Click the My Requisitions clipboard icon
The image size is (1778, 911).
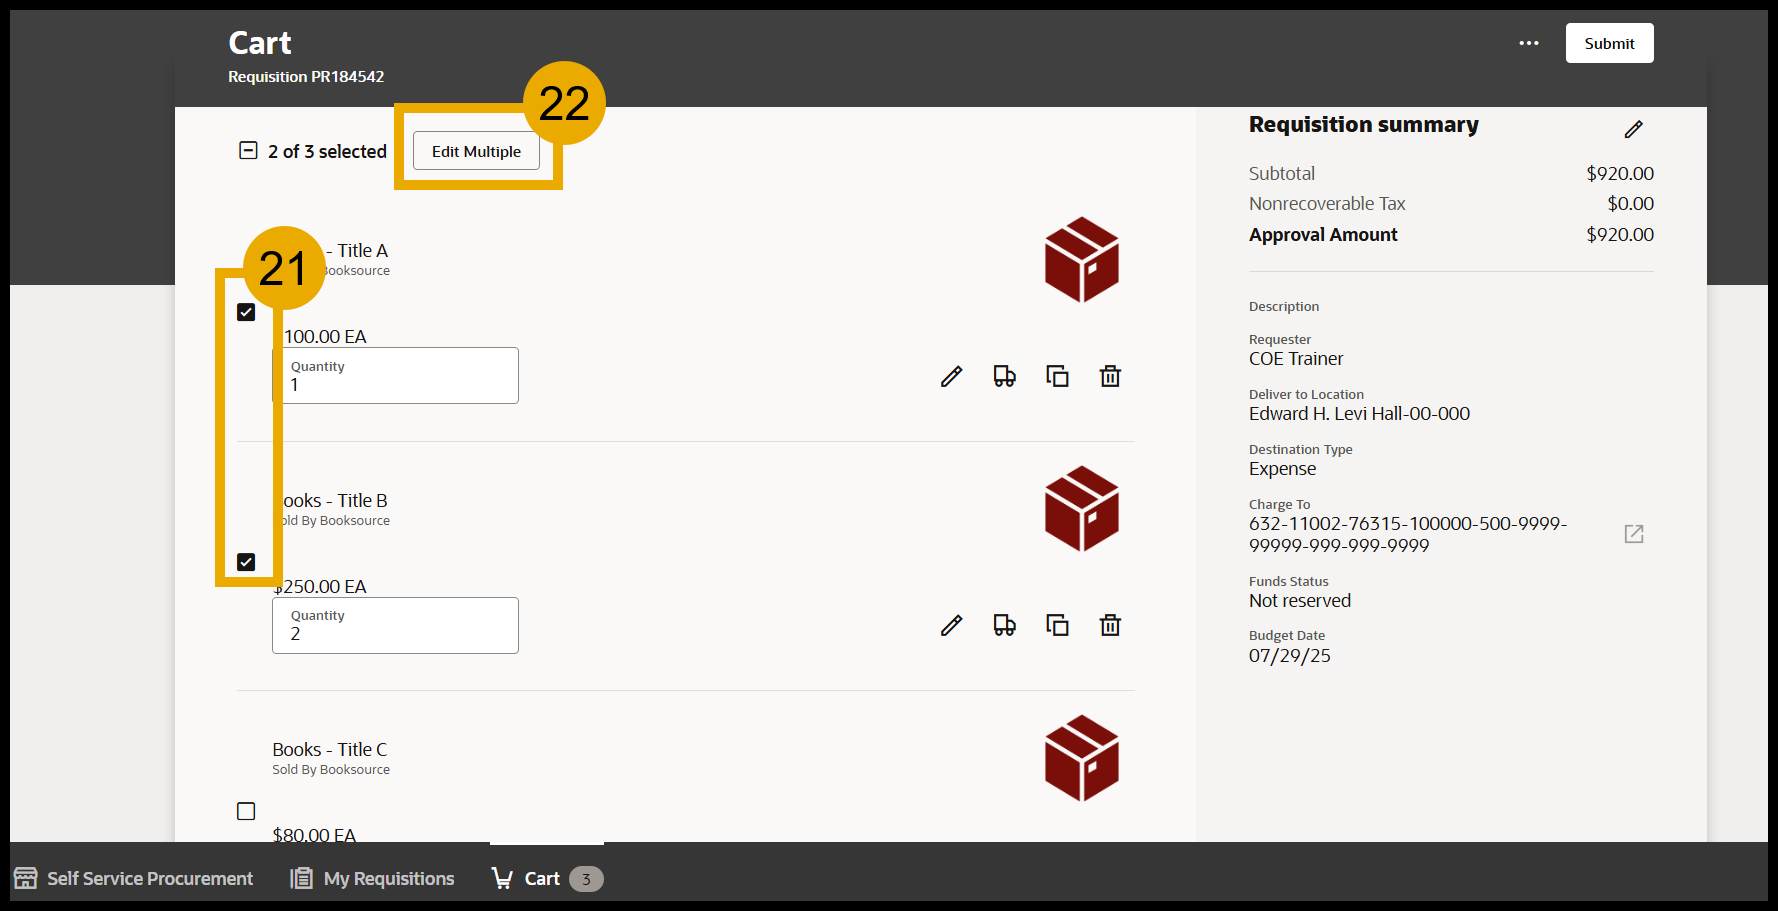pyautogui.click(x=301, y=878)
